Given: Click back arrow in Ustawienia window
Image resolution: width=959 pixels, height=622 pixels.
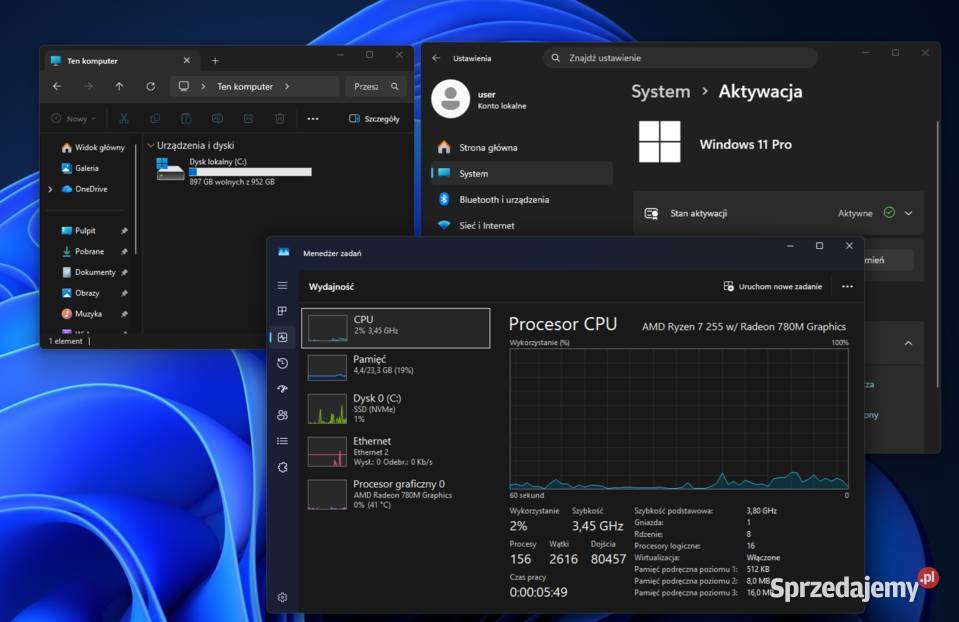Looking at the screenshot, I should [x=436, y=58].
